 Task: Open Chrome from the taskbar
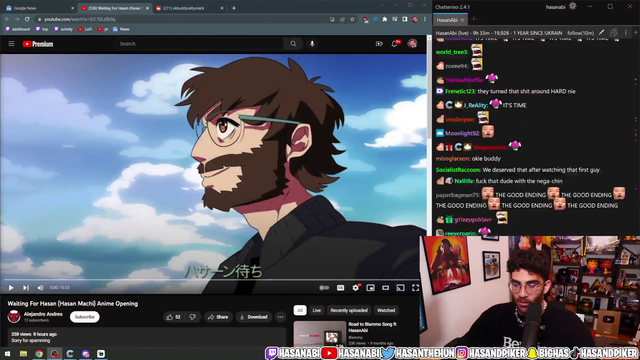tap(39, 353)
